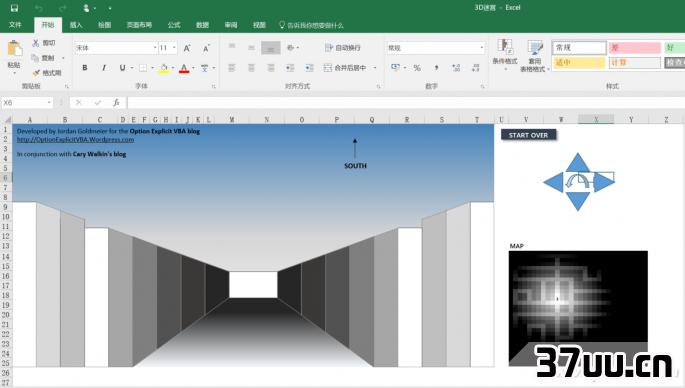685x388 pixels.
Task: Click the Insert Function fx icon
Action: (x=116, y=103)
